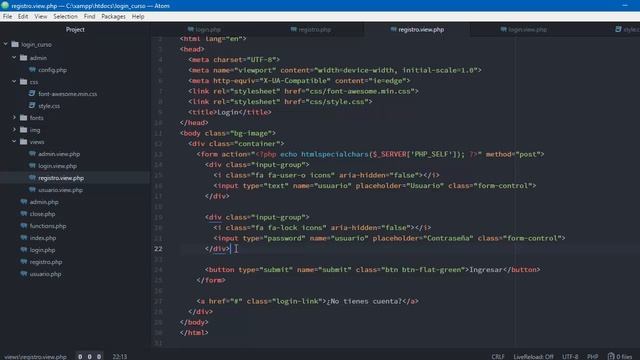Viewport: 640px width, 360px height.
Task: Click the fonts folder icon
Action: 24,118
